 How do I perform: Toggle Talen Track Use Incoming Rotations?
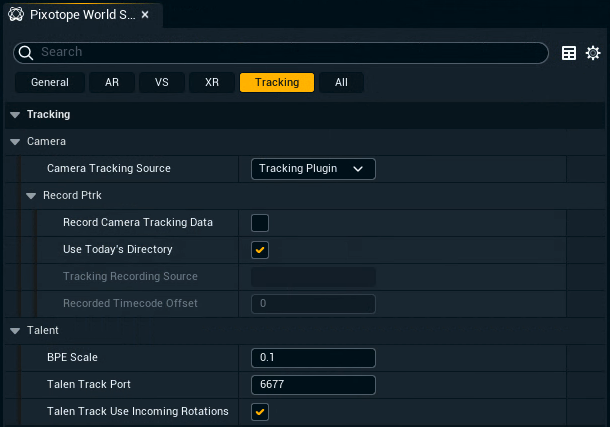tap(260, 412)
